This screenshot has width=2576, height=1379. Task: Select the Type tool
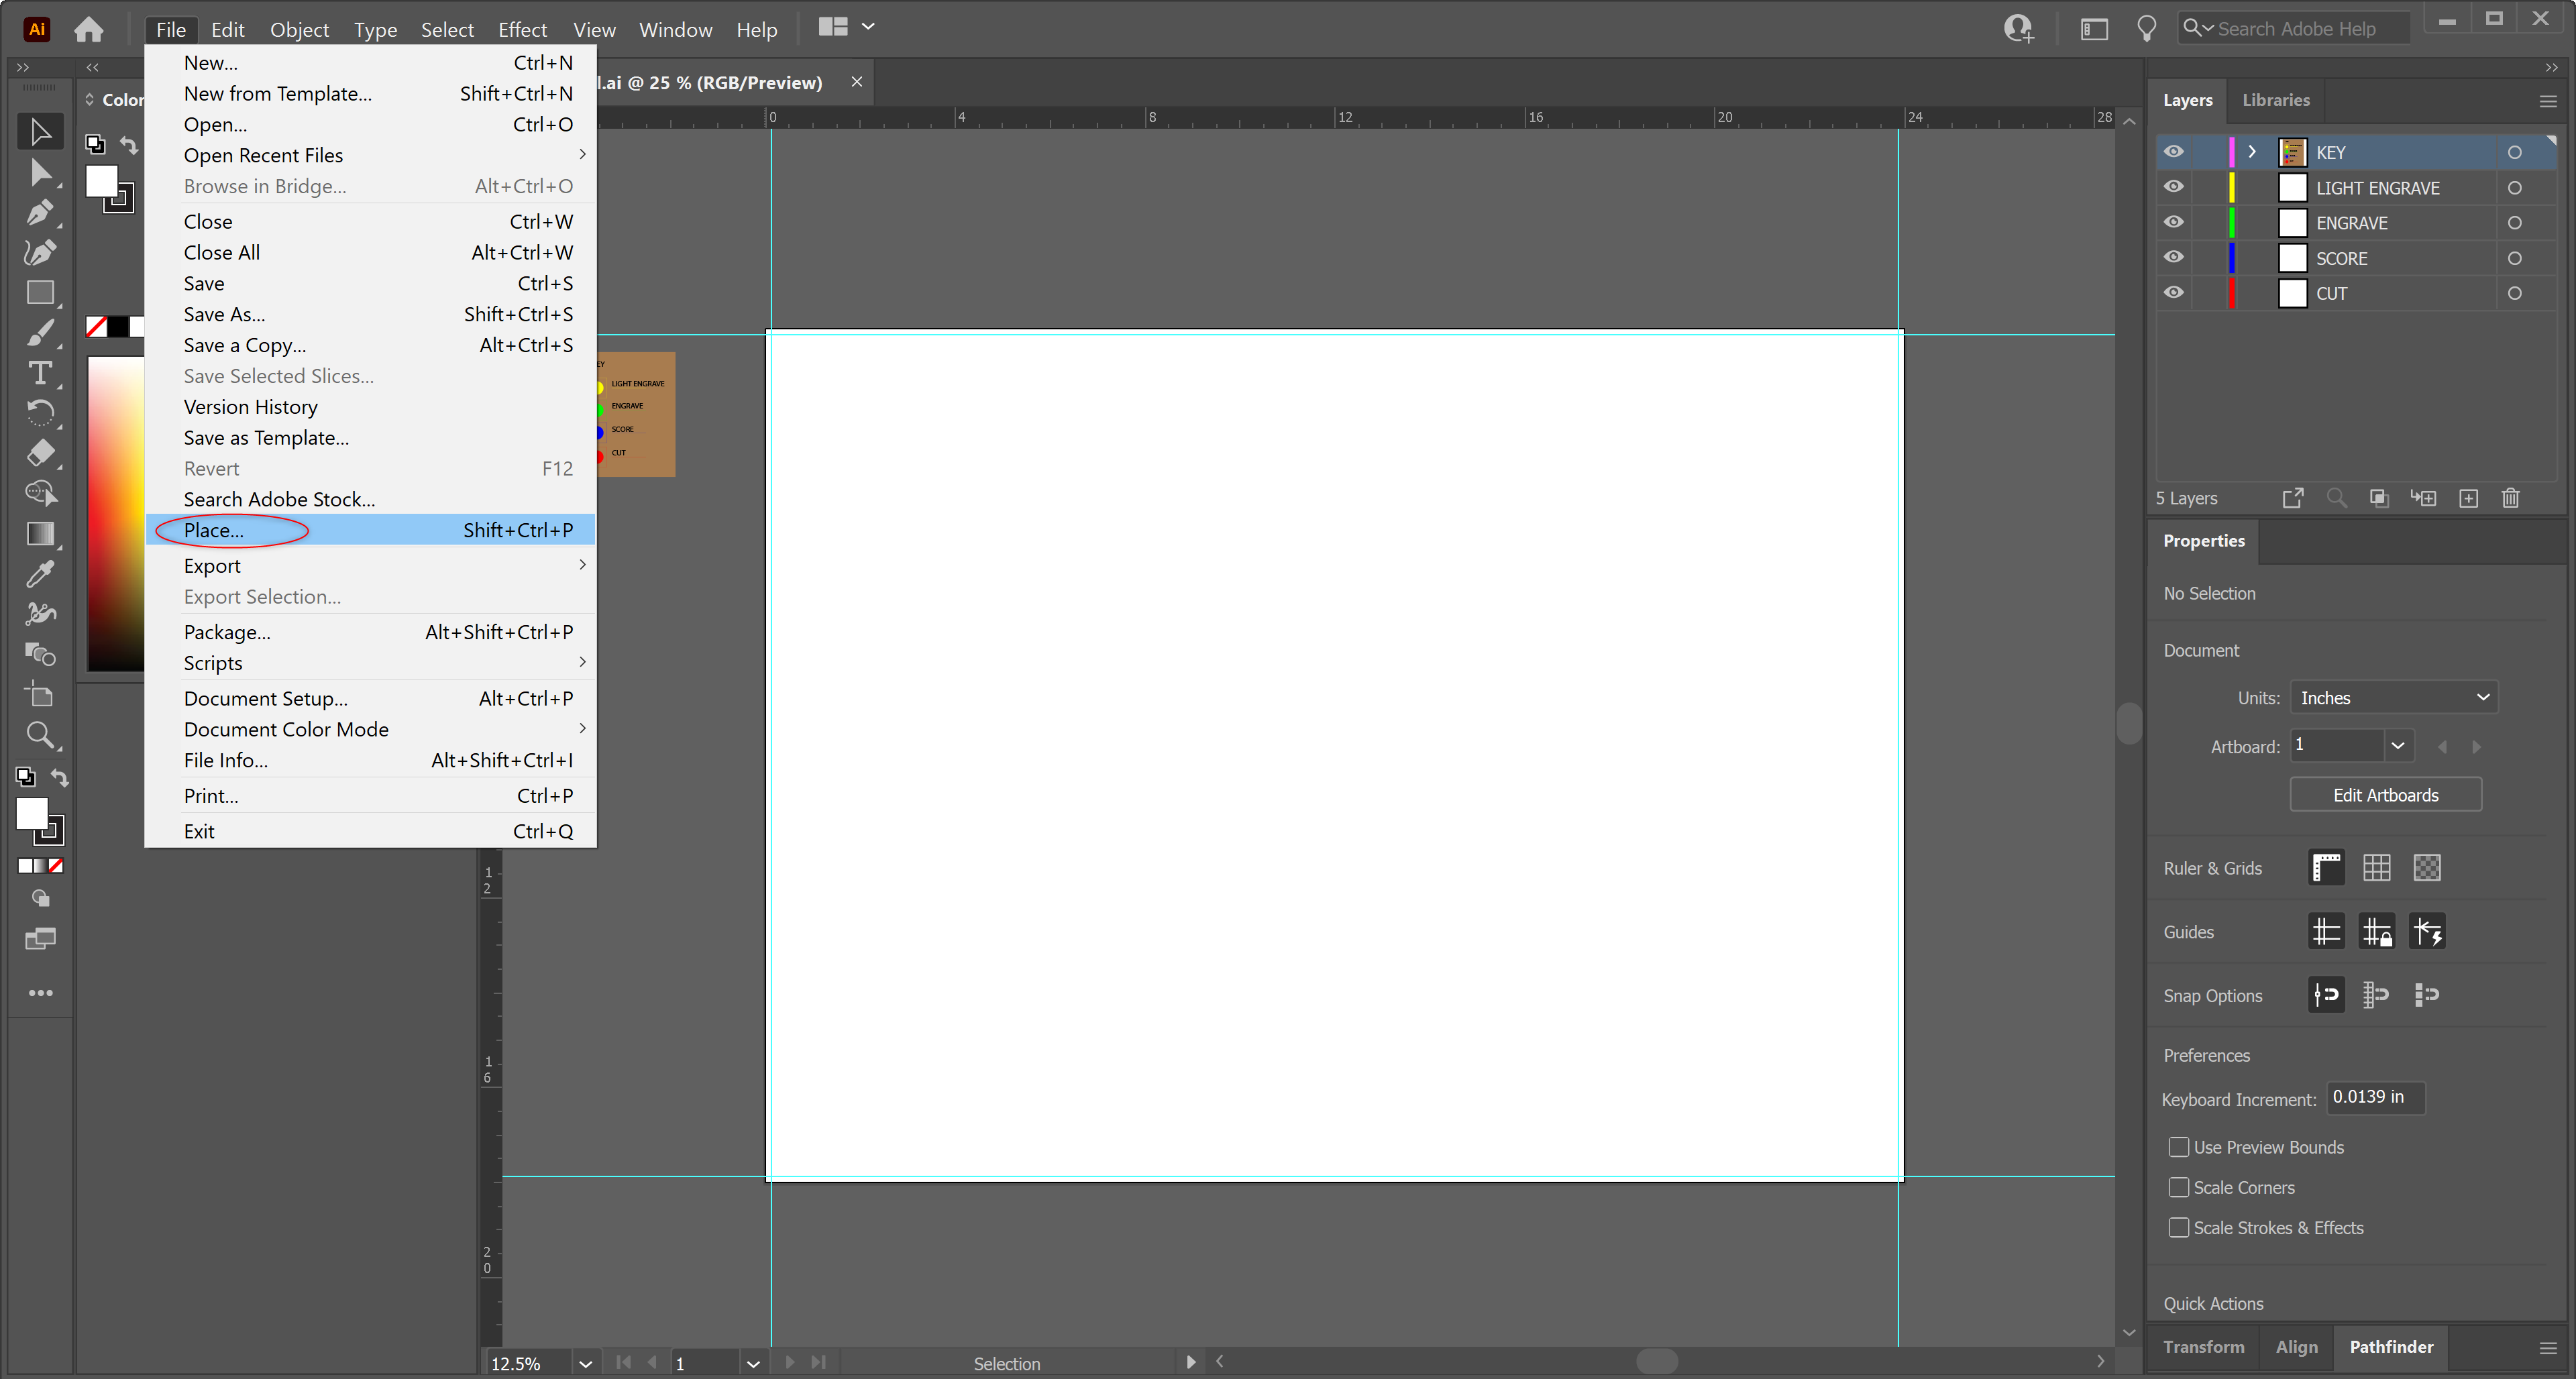tap(40, 372)
